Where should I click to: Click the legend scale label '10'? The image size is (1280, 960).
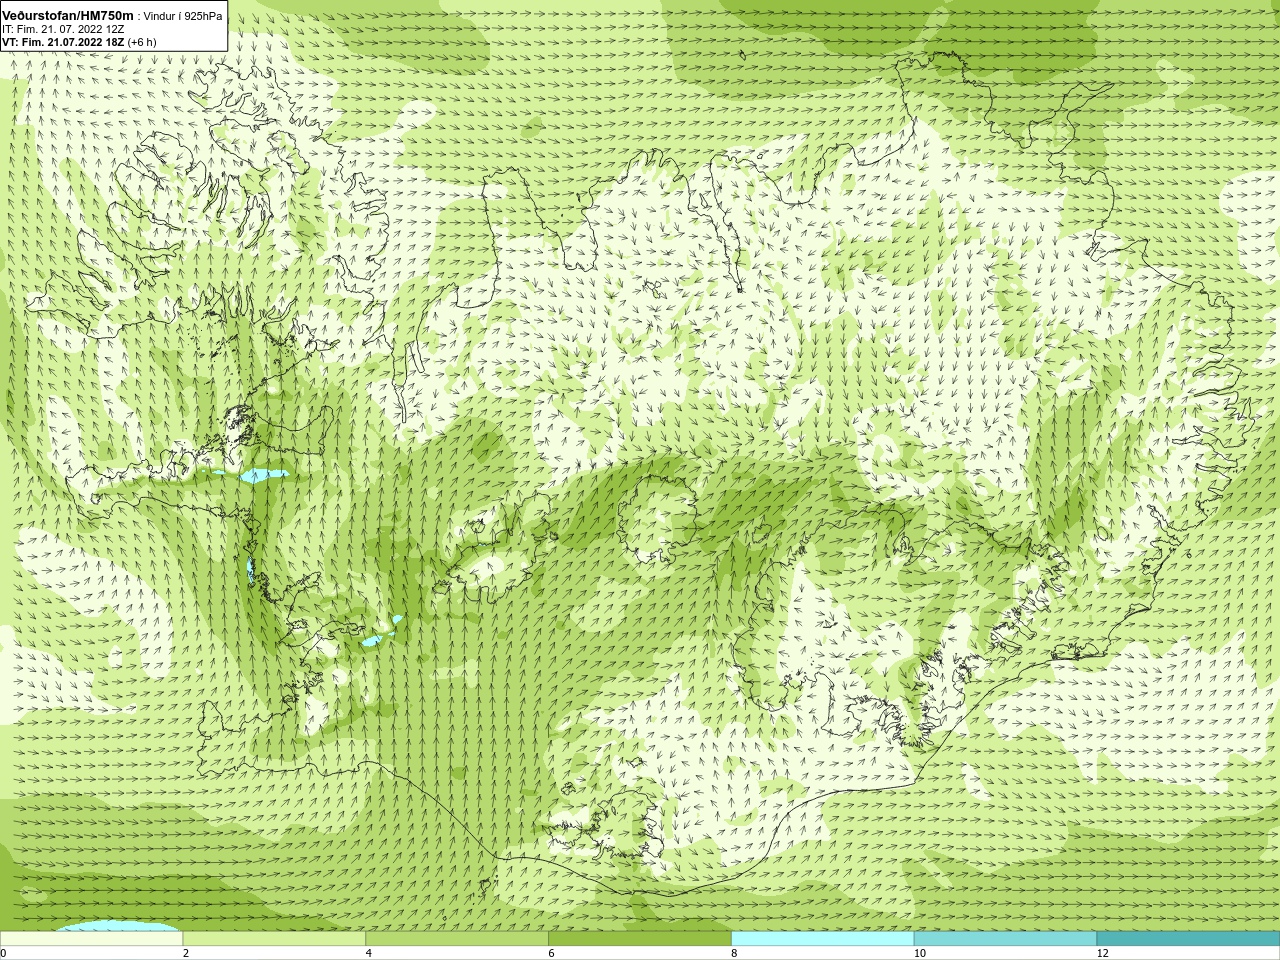point(920,953)
